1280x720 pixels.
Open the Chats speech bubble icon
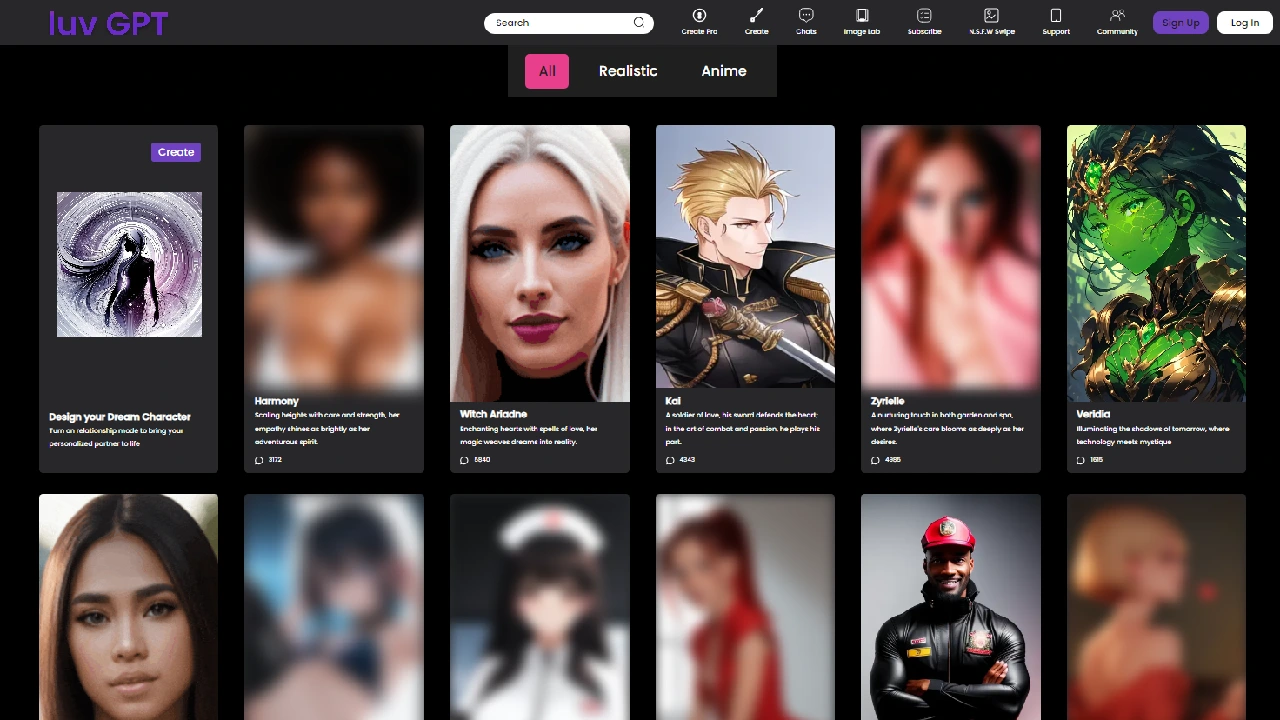point(806,16)
